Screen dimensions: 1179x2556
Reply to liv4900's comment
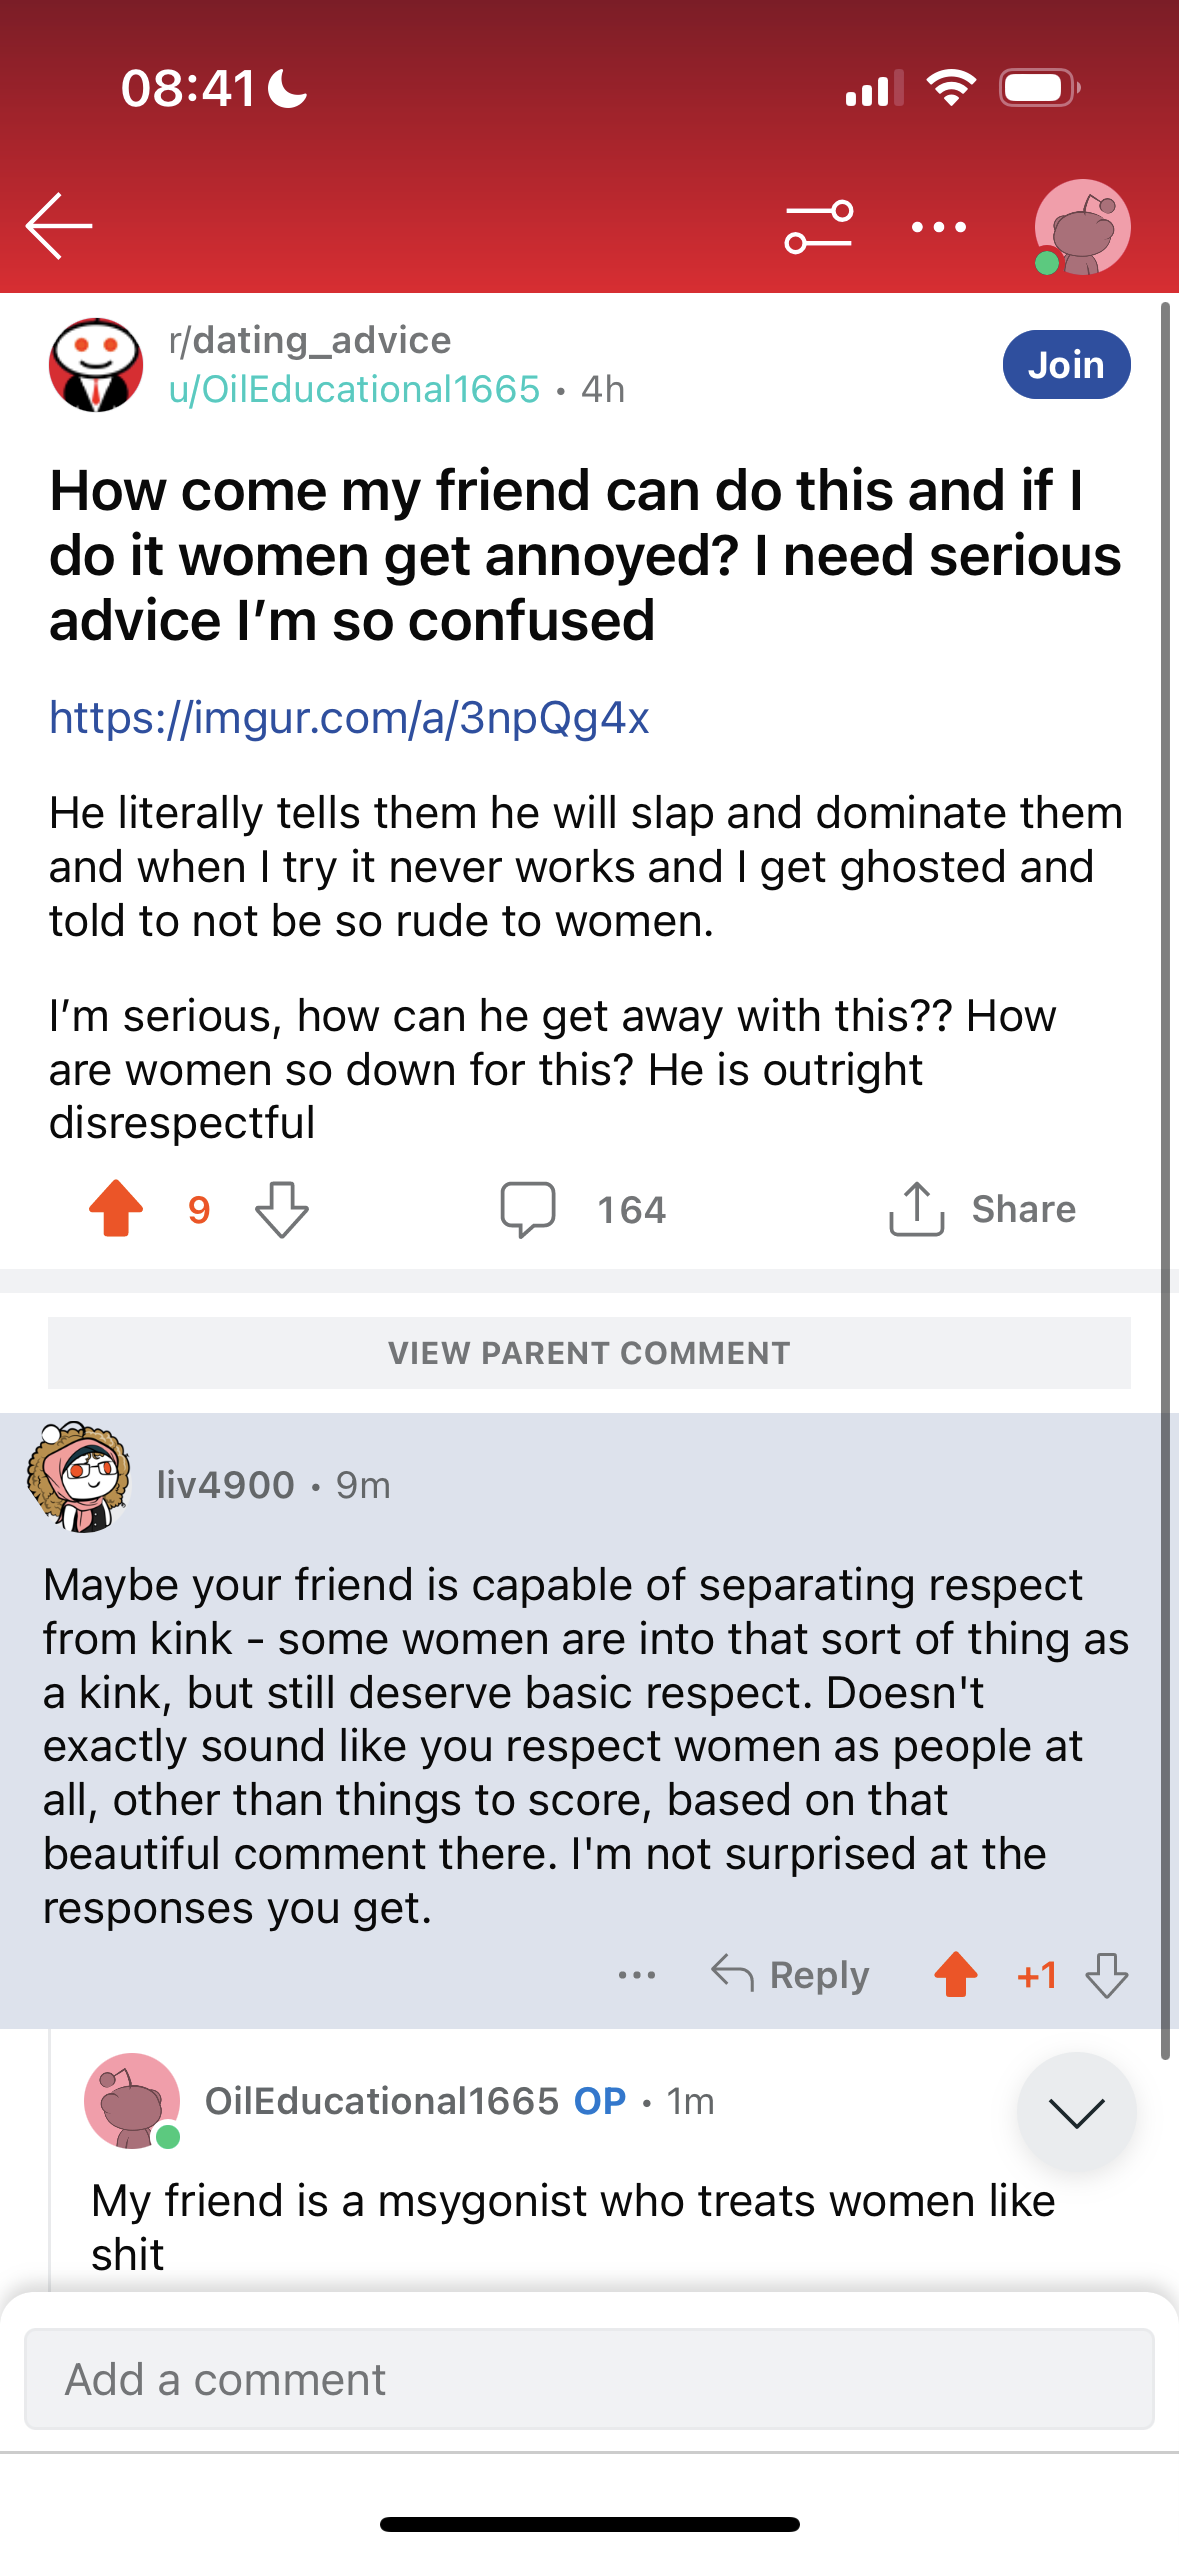[790, 1975]
